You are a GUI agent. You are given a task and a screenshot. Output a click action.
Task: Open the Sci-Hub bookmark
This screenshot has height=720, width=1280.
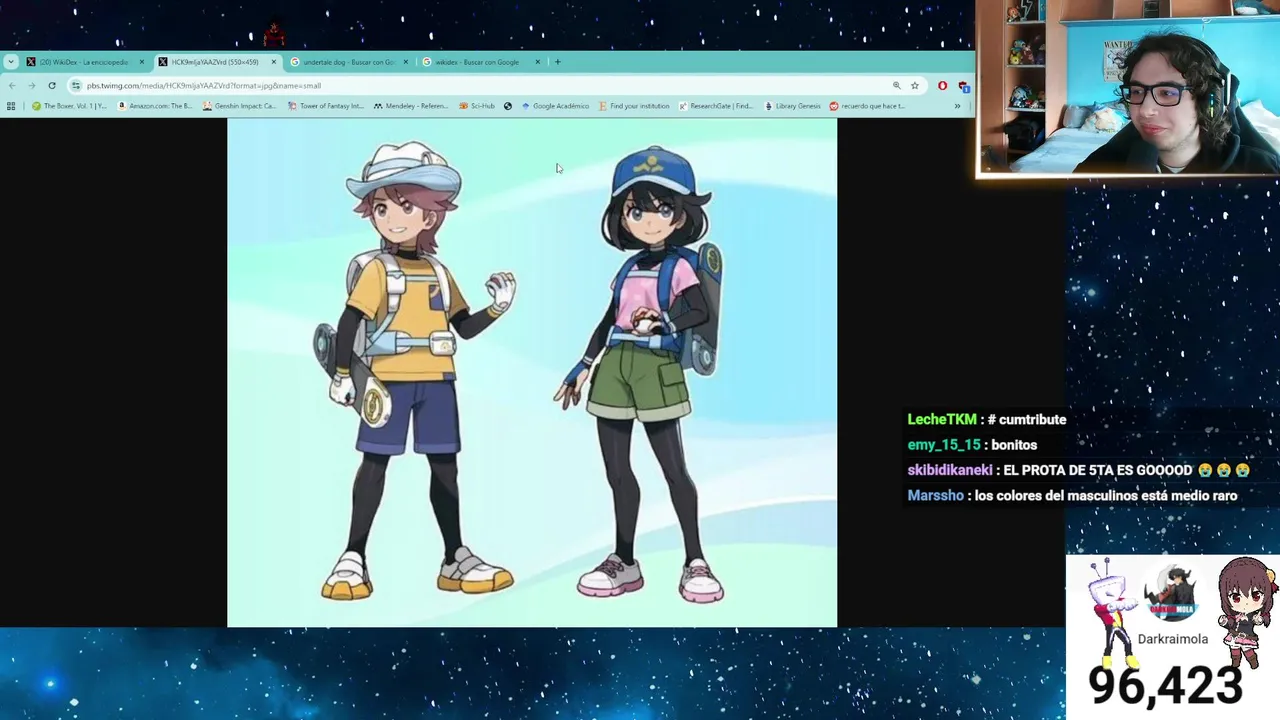pyautogui.click(x=476, y=106)
